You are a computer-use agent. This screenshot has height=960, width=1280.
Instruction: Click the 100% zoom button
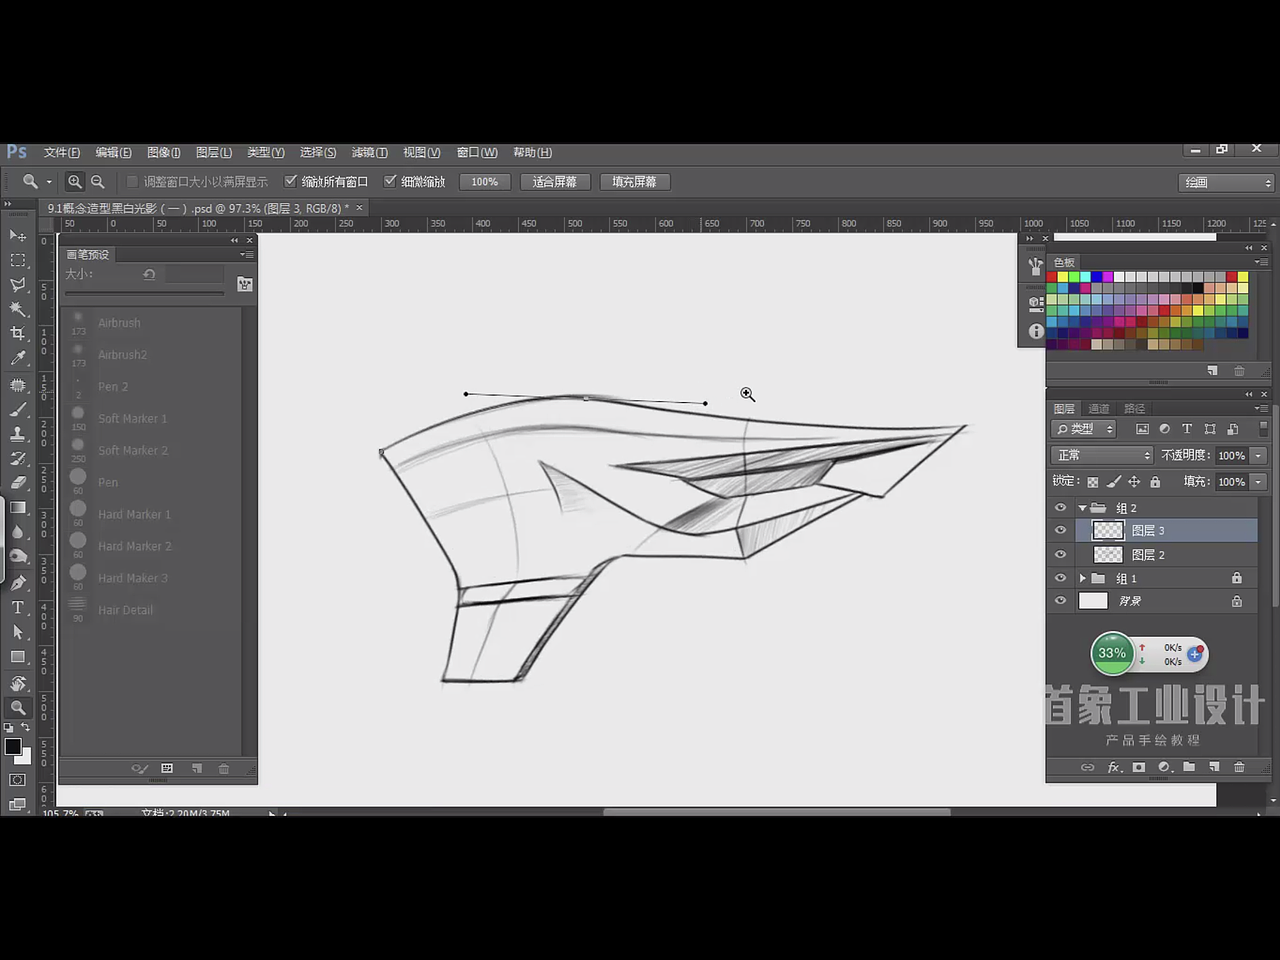tap(485, 182)
